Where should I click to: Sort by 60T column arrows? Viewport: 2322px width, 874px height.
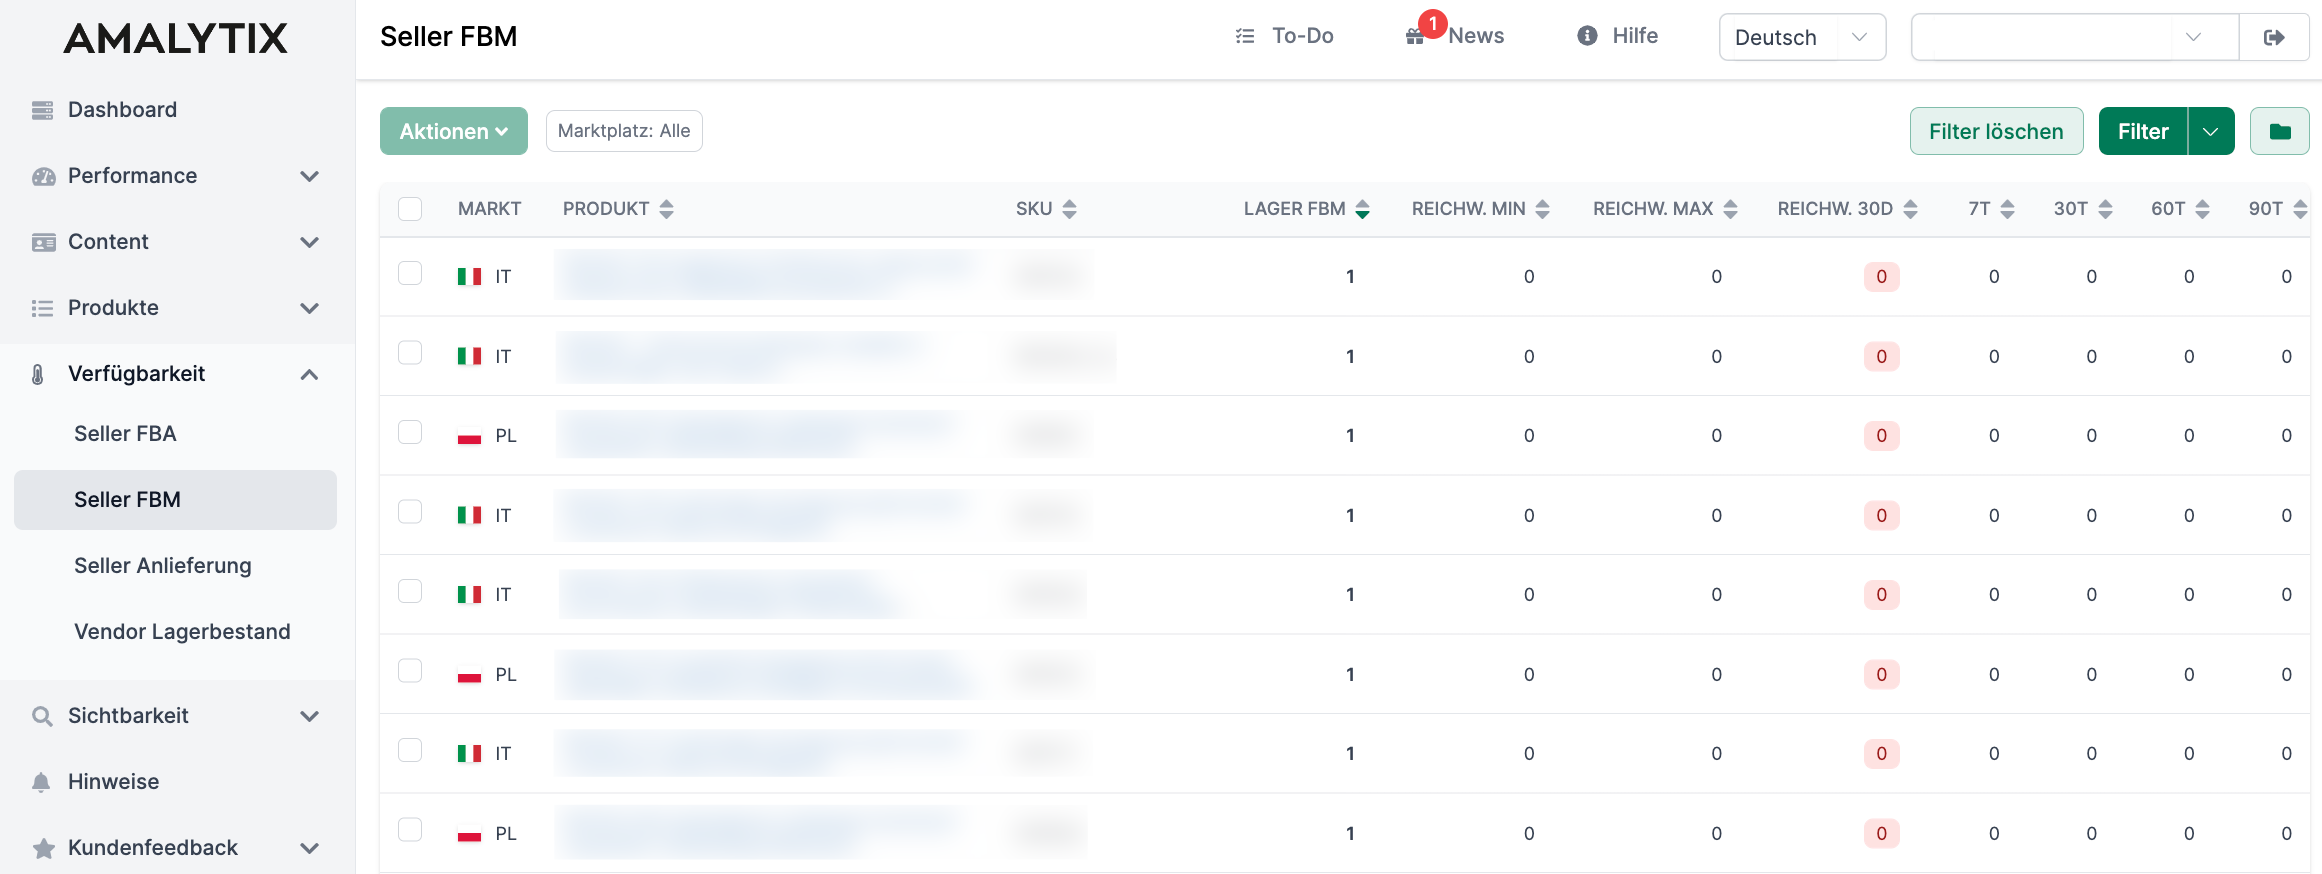point(2203,209)
